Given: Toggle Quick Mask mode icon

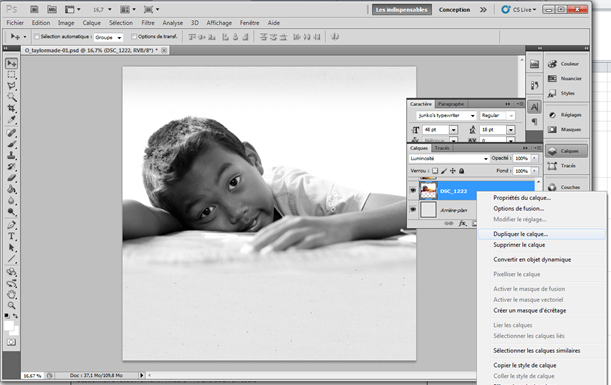Looking at the screenshot, I should point(11,342).
